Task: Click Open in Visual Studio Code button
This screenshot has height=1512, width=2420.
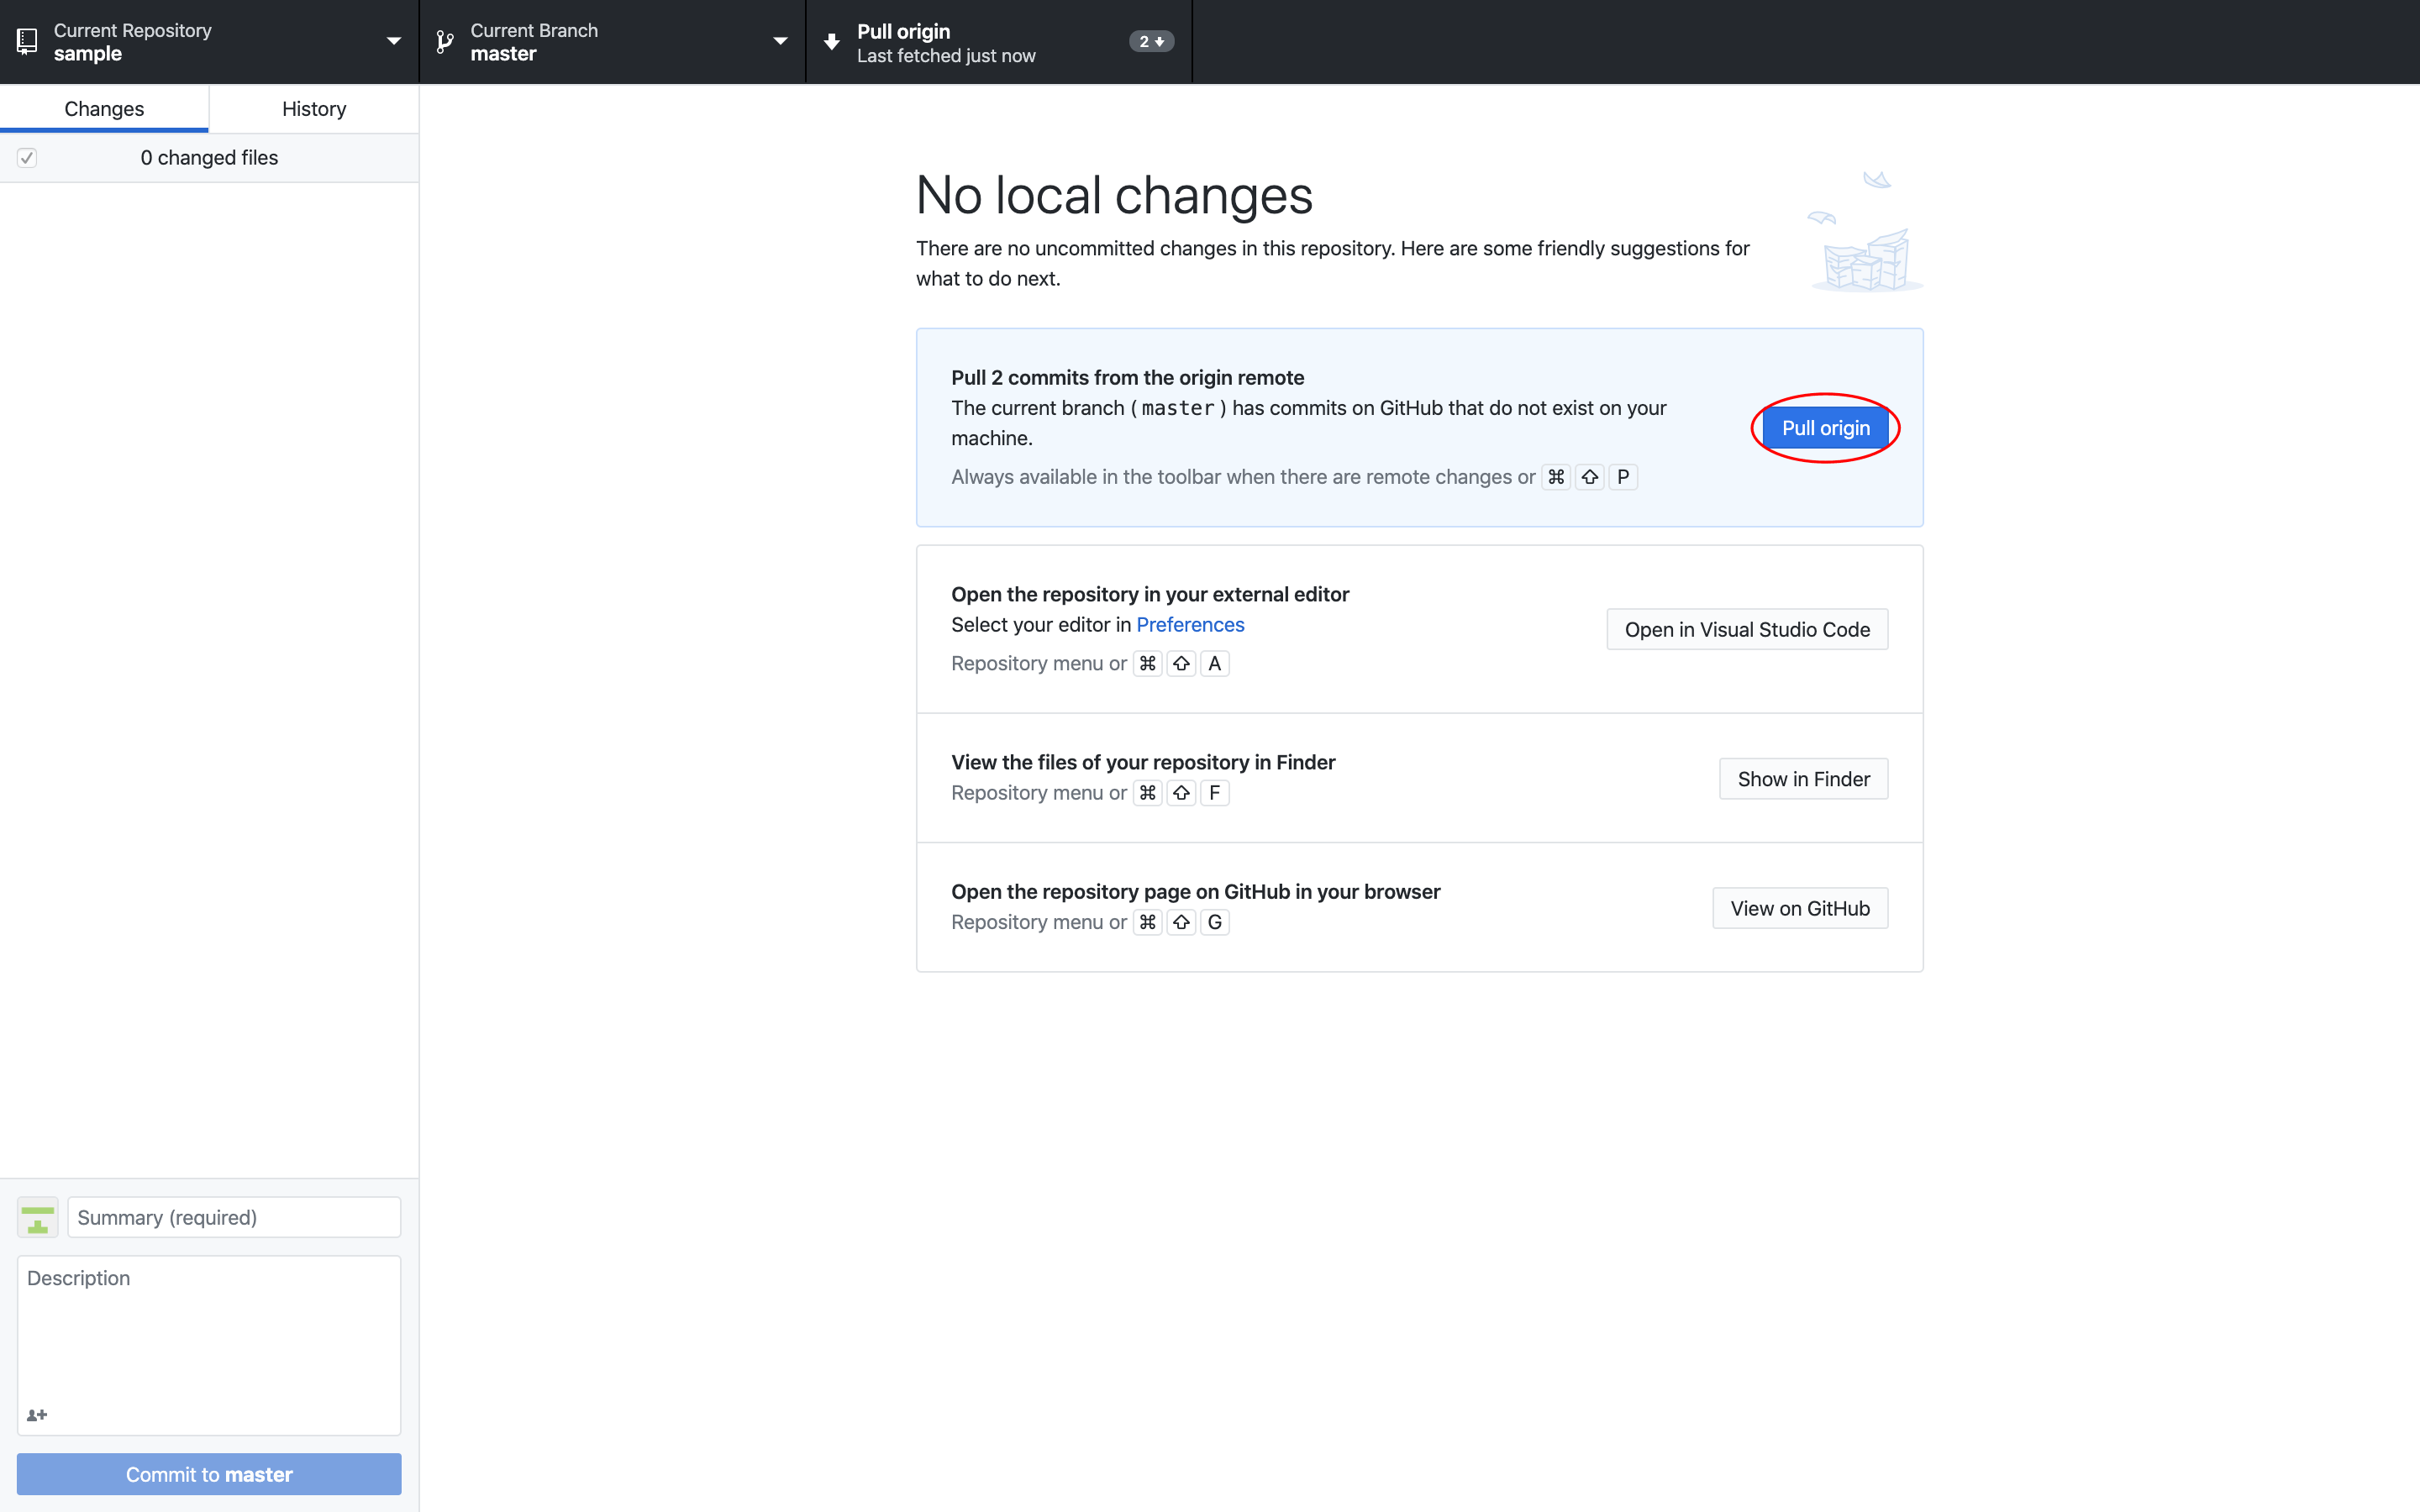Action: [x=1747, y=629]
